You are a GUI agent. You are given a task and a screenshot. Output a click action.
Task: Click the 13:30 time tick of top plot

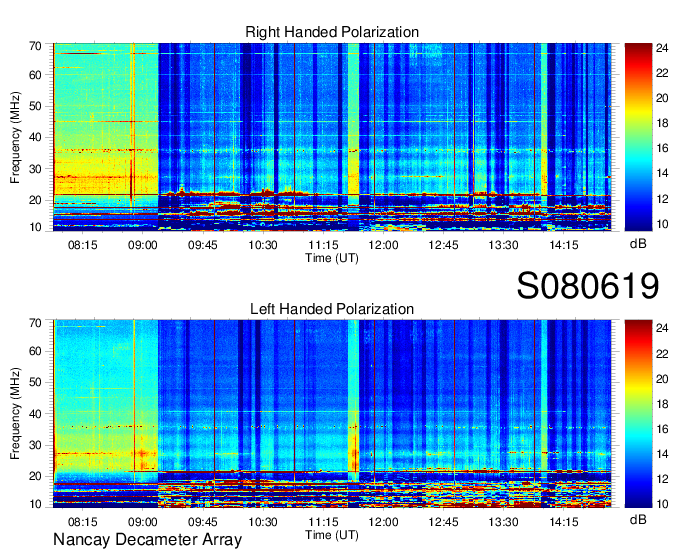(503, 245)
